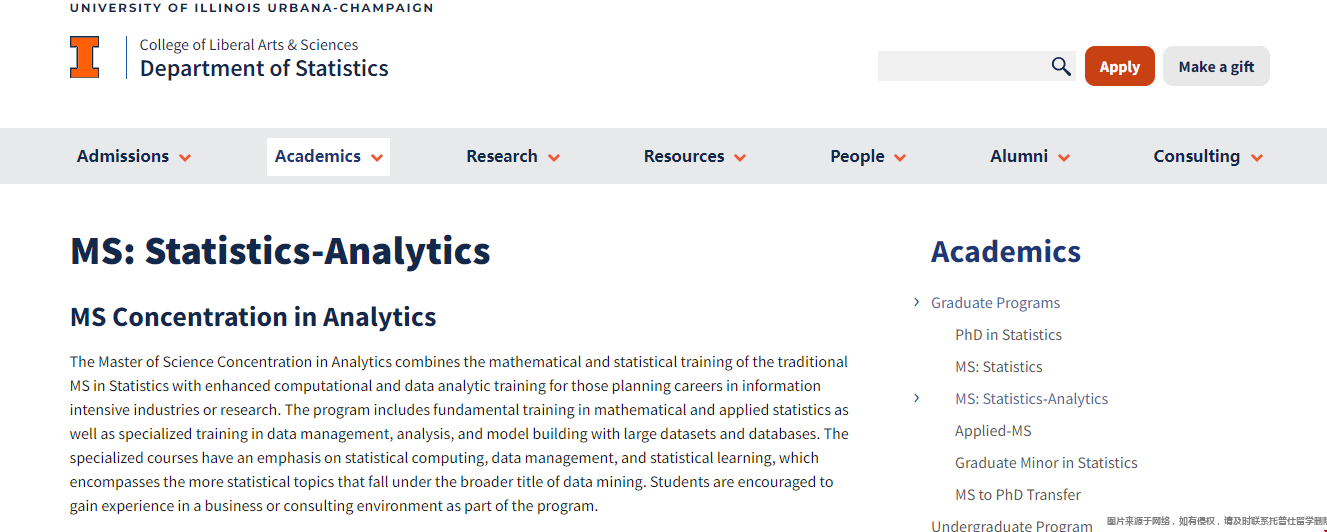
Task: Open the Resources dropdown chevron
Action: pyautogui.click(x=740, y=158)
